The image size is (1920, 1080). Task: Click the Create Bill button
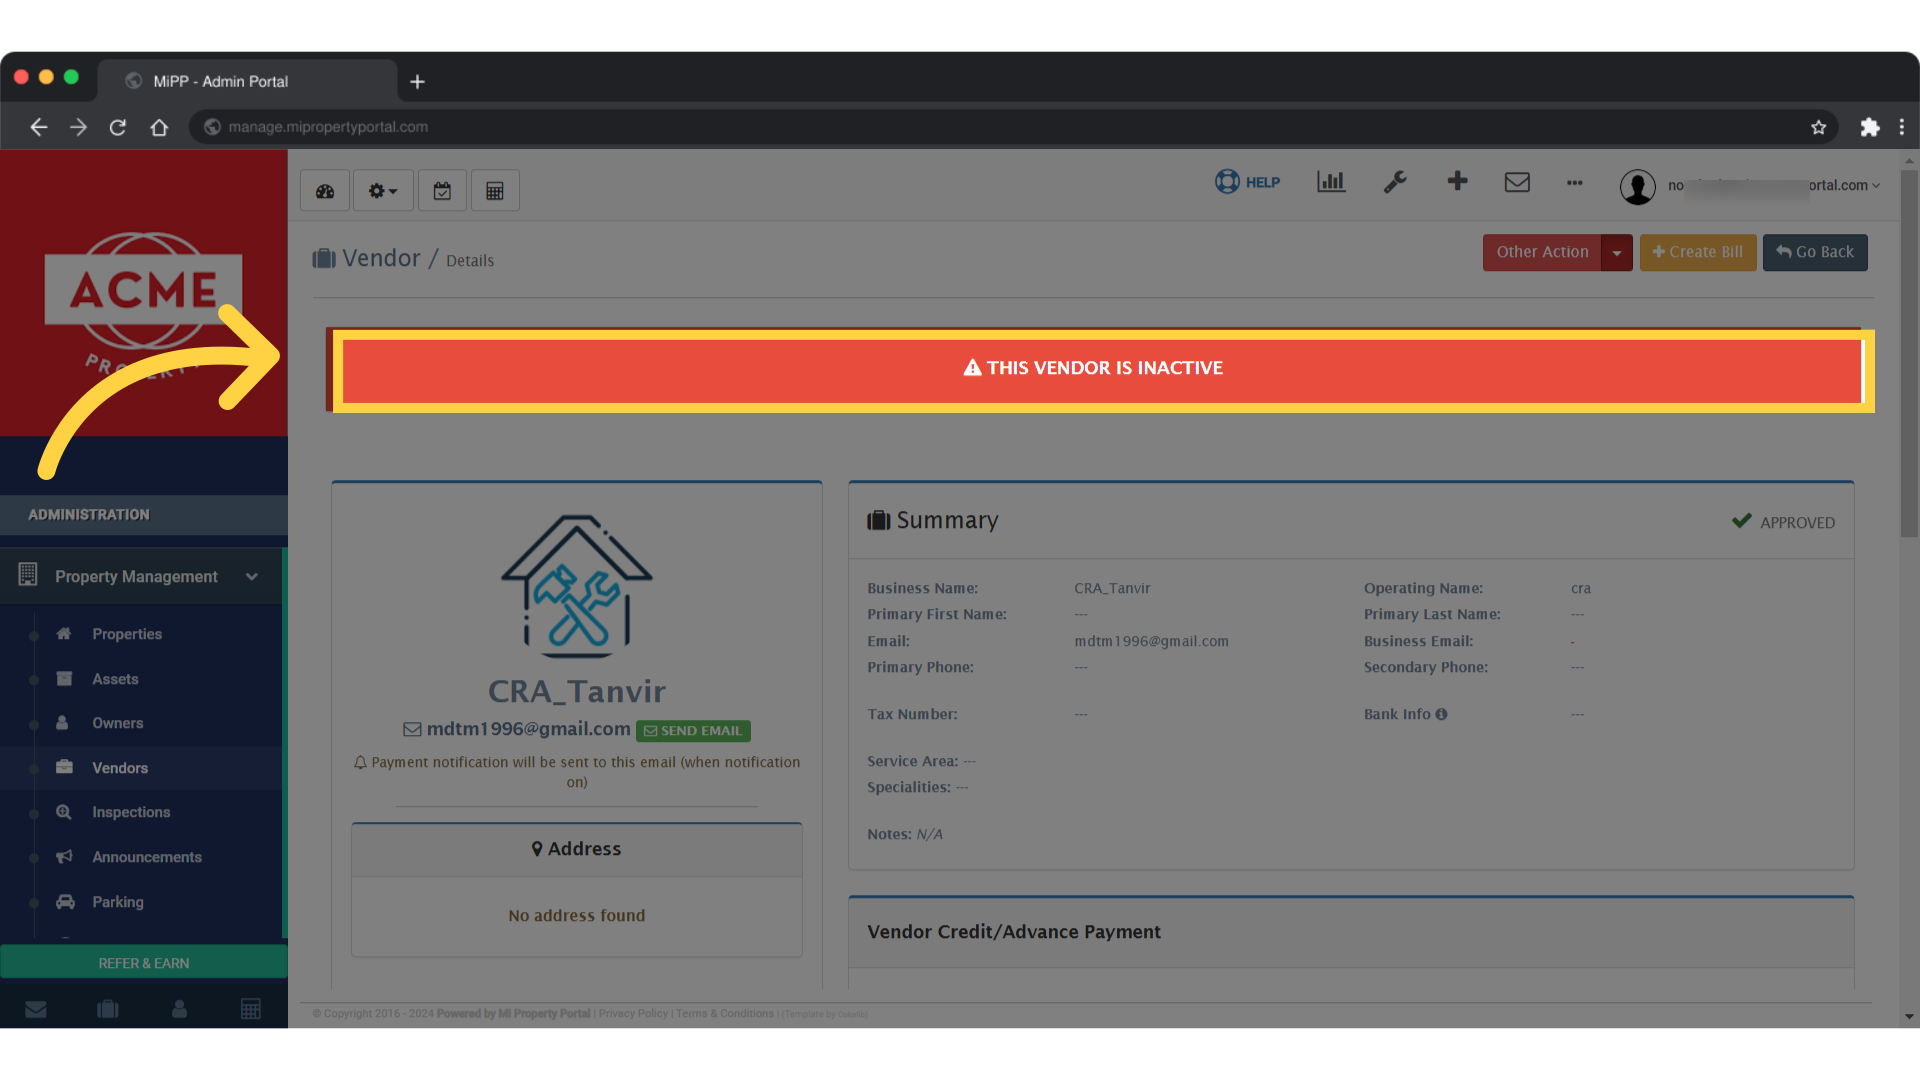pos(1697,252)
